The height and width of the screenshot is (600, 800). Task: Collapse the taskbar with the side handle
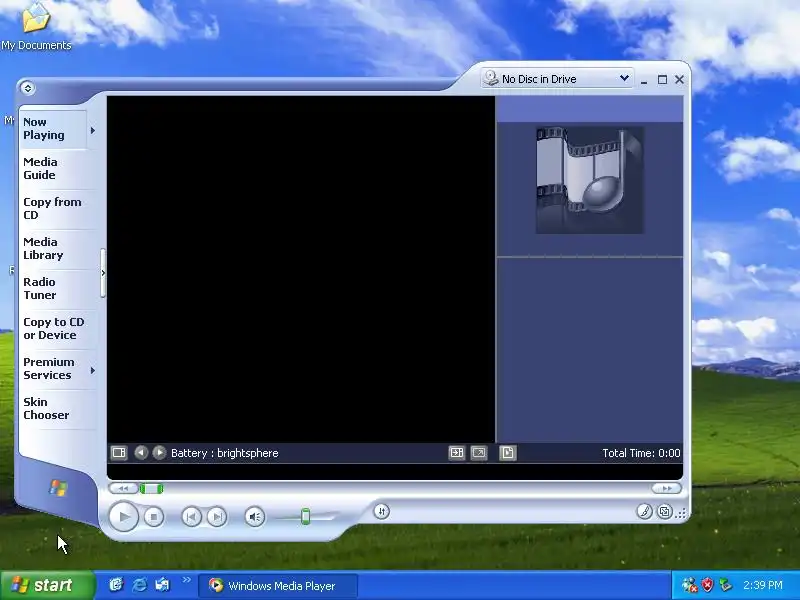click(x=103, y=273)
